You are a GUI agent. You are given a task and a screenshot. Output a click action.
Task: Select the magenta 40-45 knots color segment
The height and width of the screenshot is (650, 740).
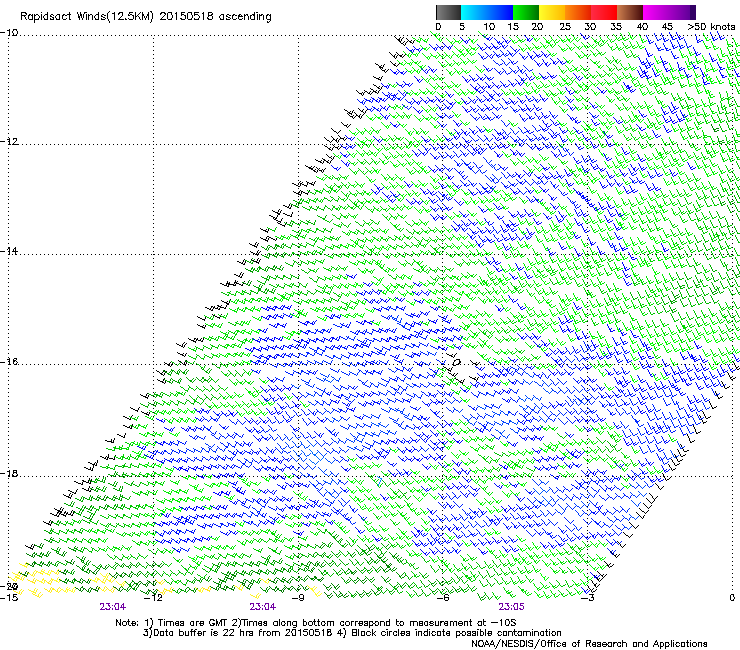(x=656, y=12)
